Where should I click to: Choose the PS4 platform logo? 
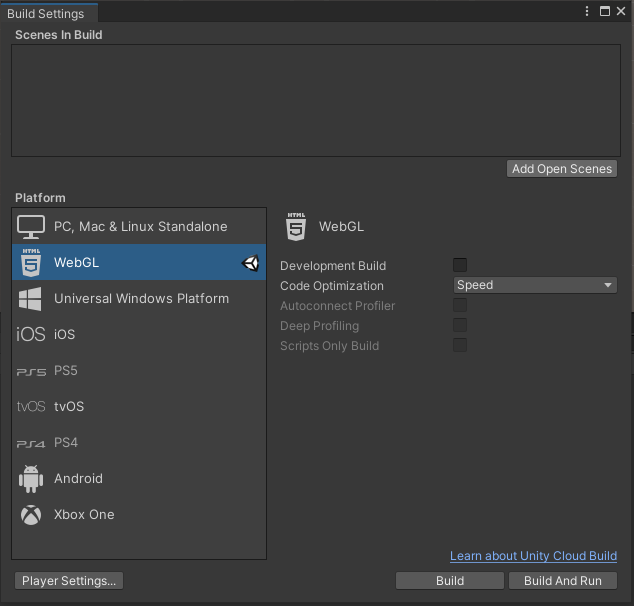pyautogui.click(x=31, y=444)
